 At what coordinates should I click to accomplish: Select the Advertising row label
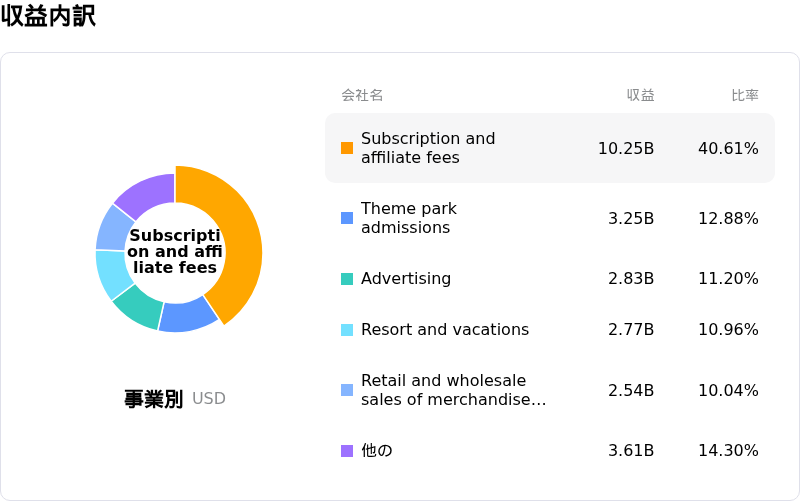[406, 279]
